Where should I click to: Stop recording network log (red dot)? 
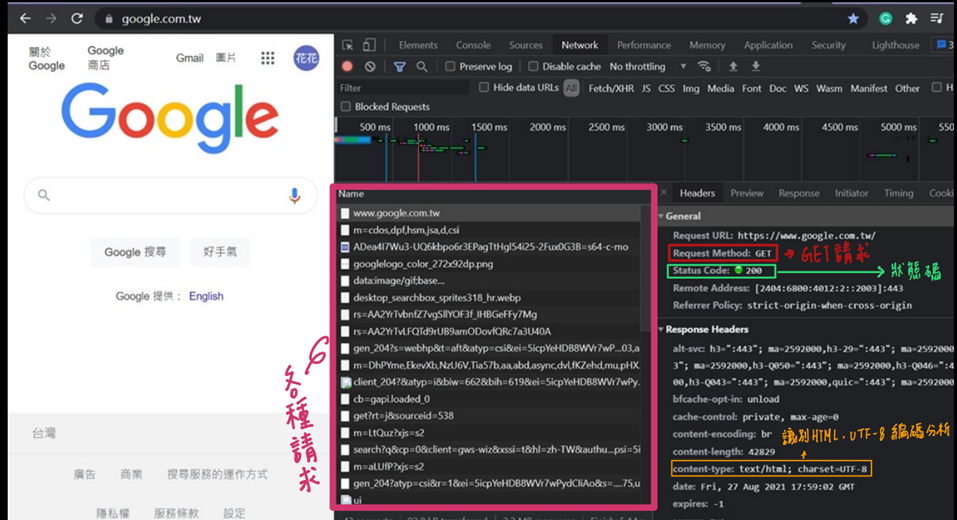pos(347,67)
